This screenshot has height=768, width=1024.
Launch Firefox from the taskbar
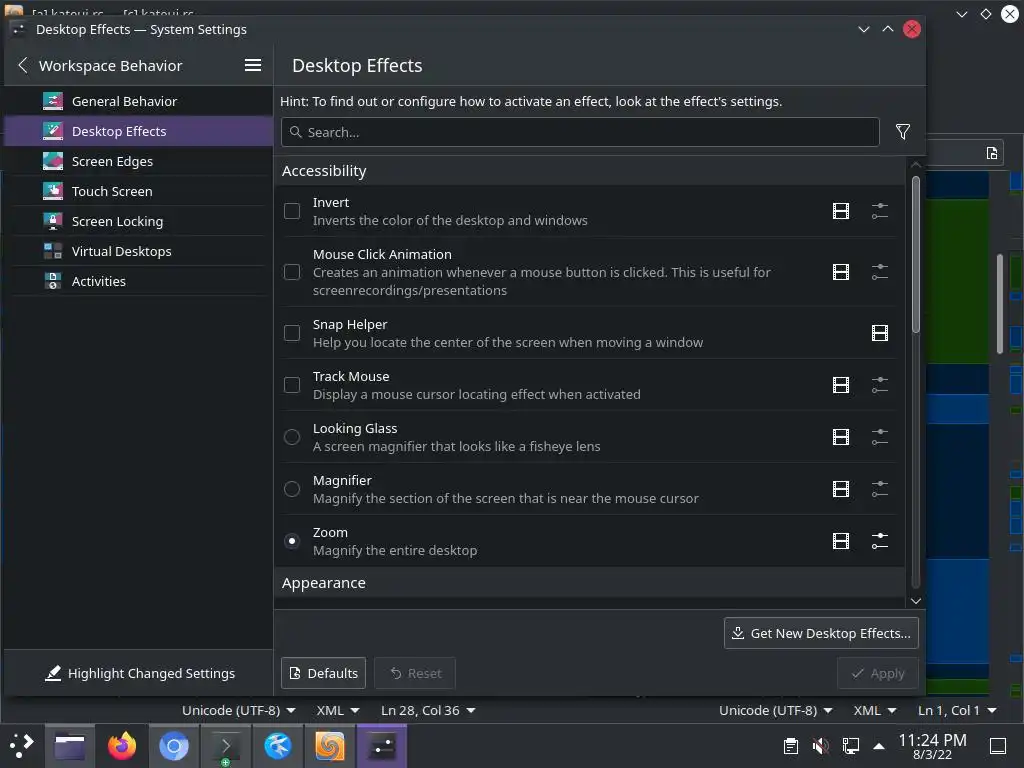(x=121, y=746)
